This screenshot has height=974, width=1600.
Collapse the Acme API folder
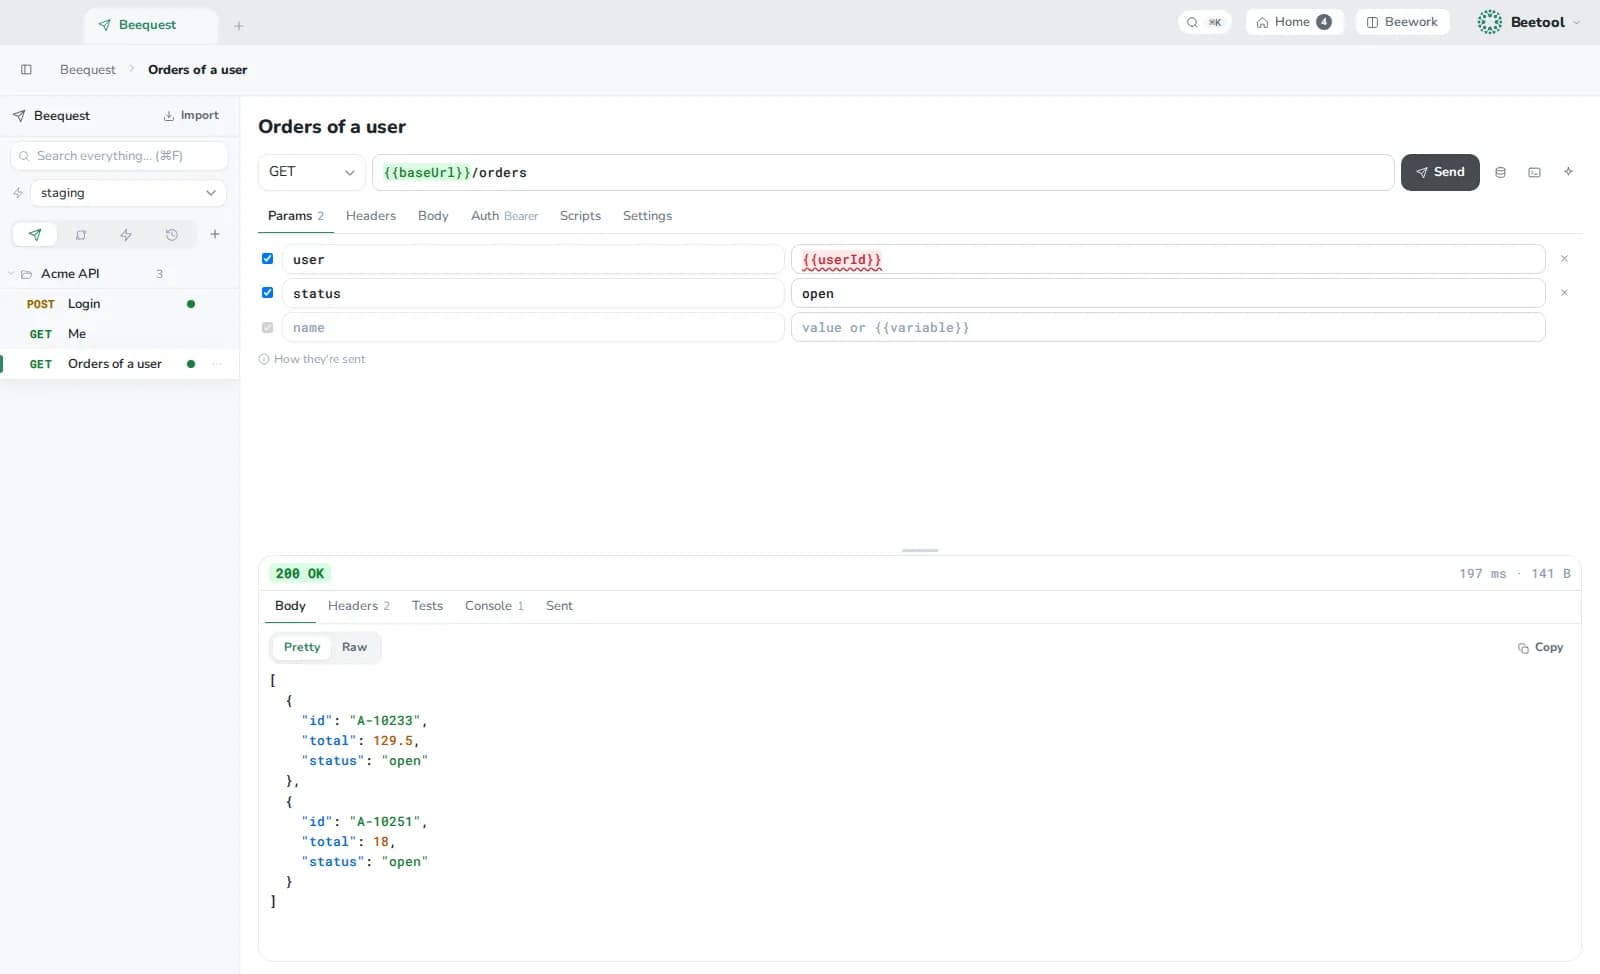(x=12, y=274)
